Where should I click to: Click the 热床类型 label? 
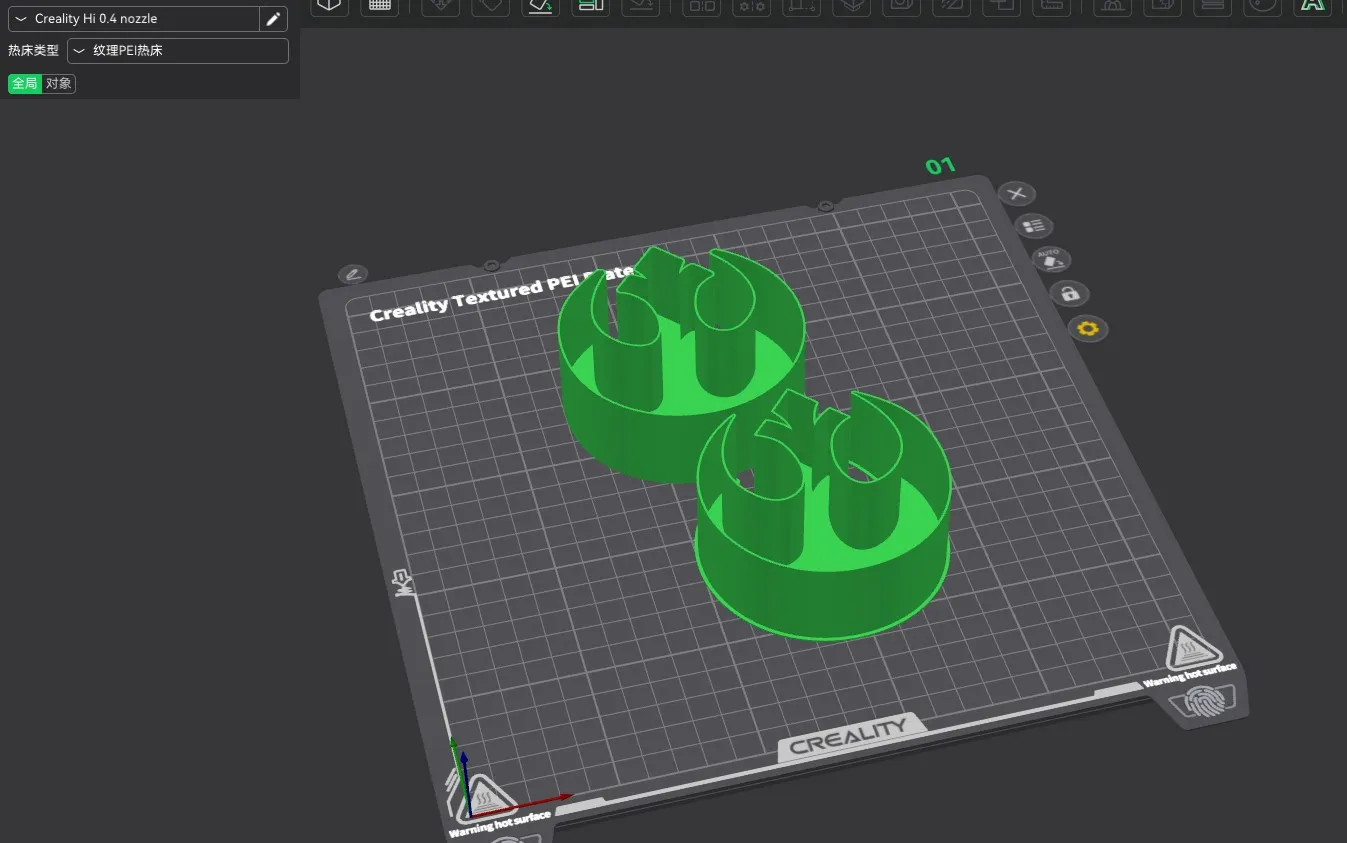click(x=33, y=50)
